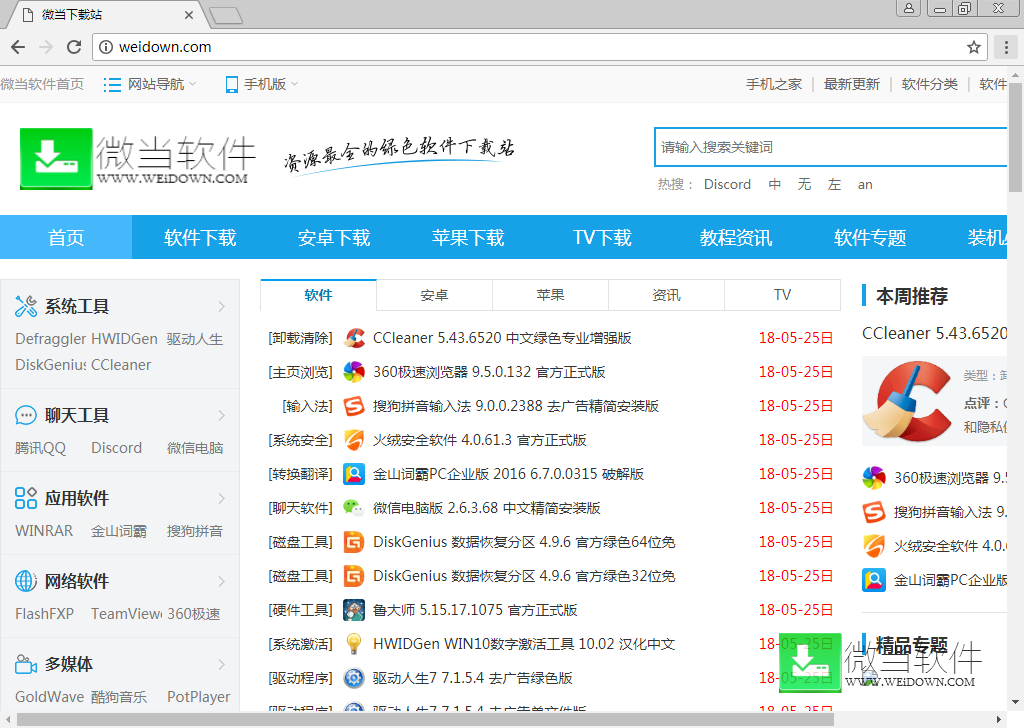The image size is (1024, 728).
Task: Open the Chrome three-dot menu
Action: pos(1006,47)
